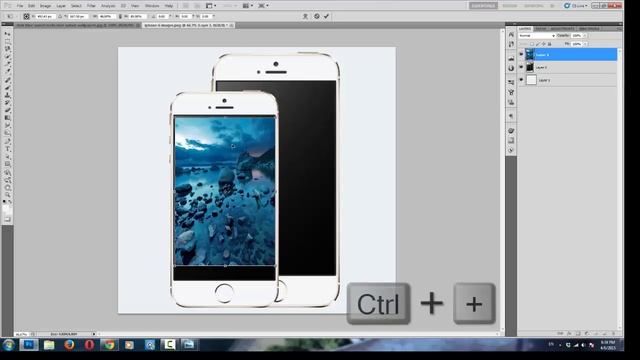Click the width scale W field

pos(107,16)
